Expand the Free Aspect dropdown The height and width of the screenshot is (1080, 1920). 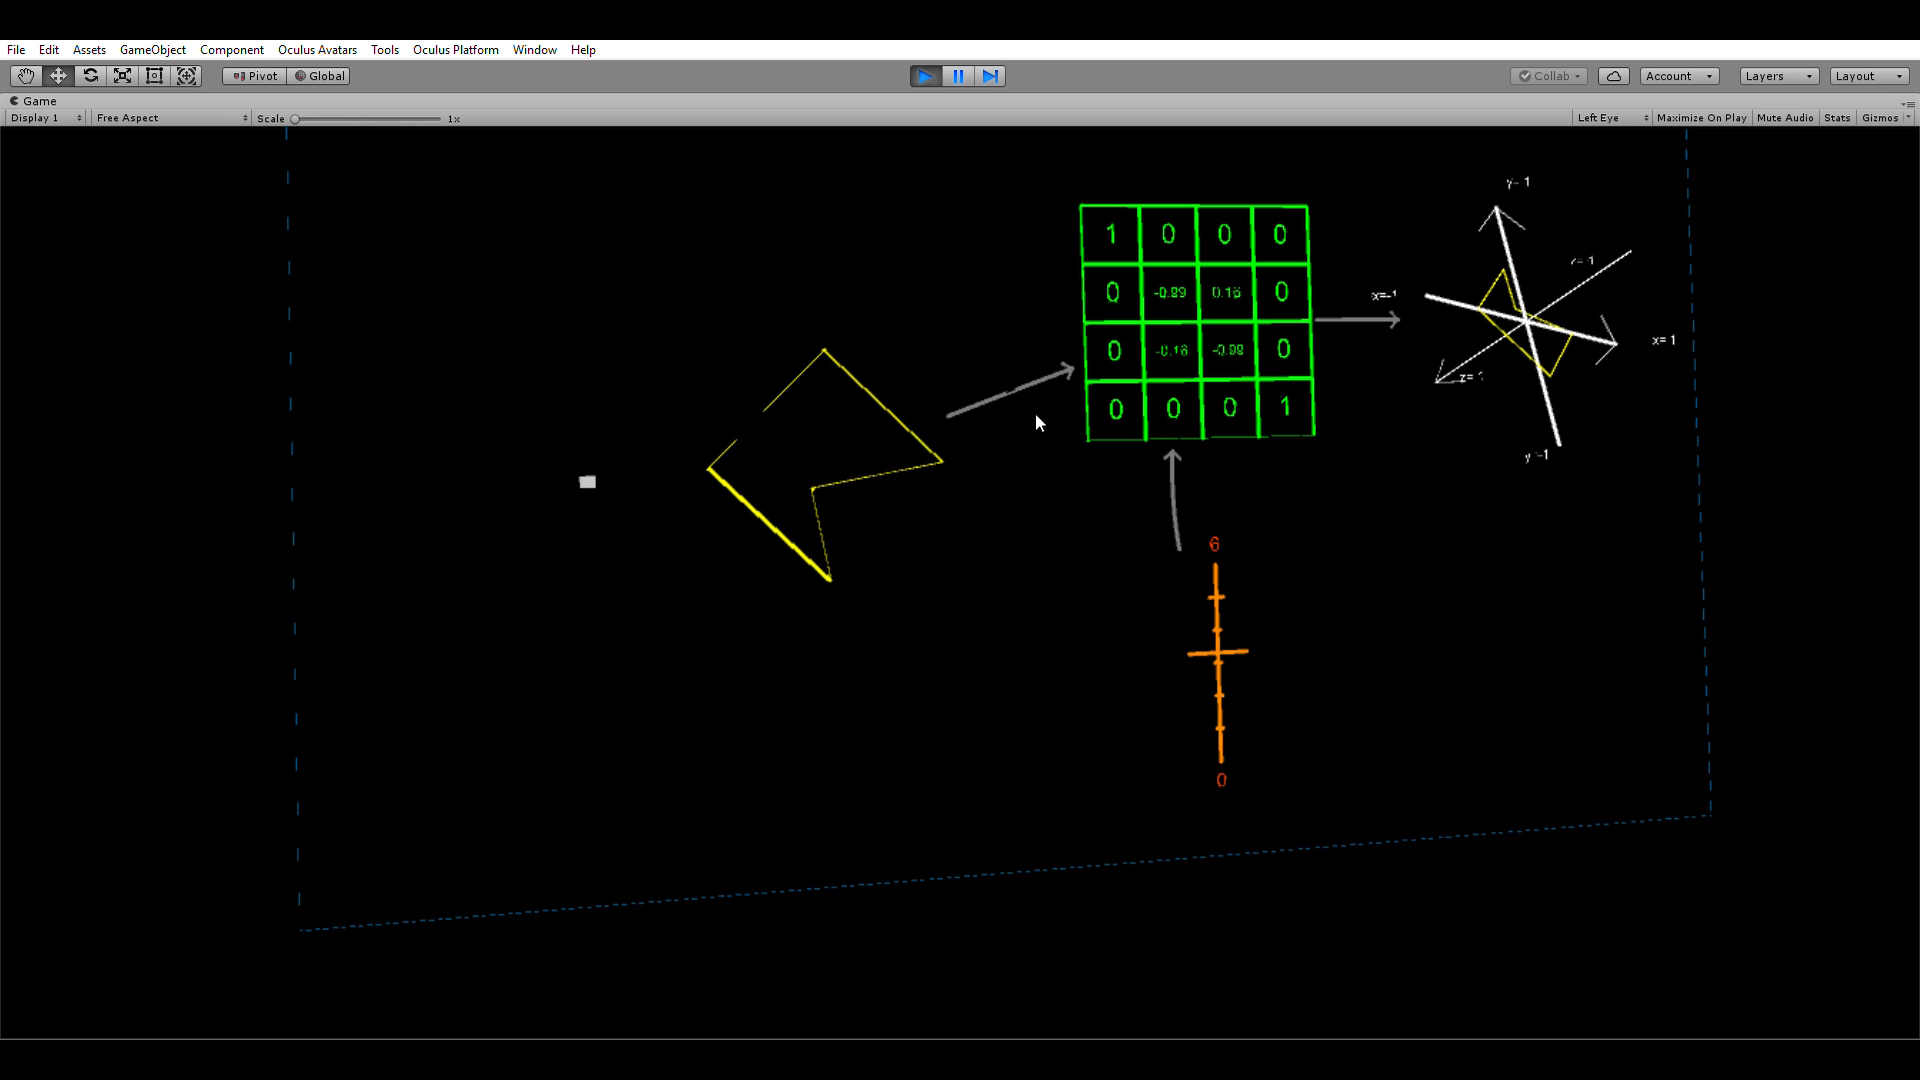[171, 118]
